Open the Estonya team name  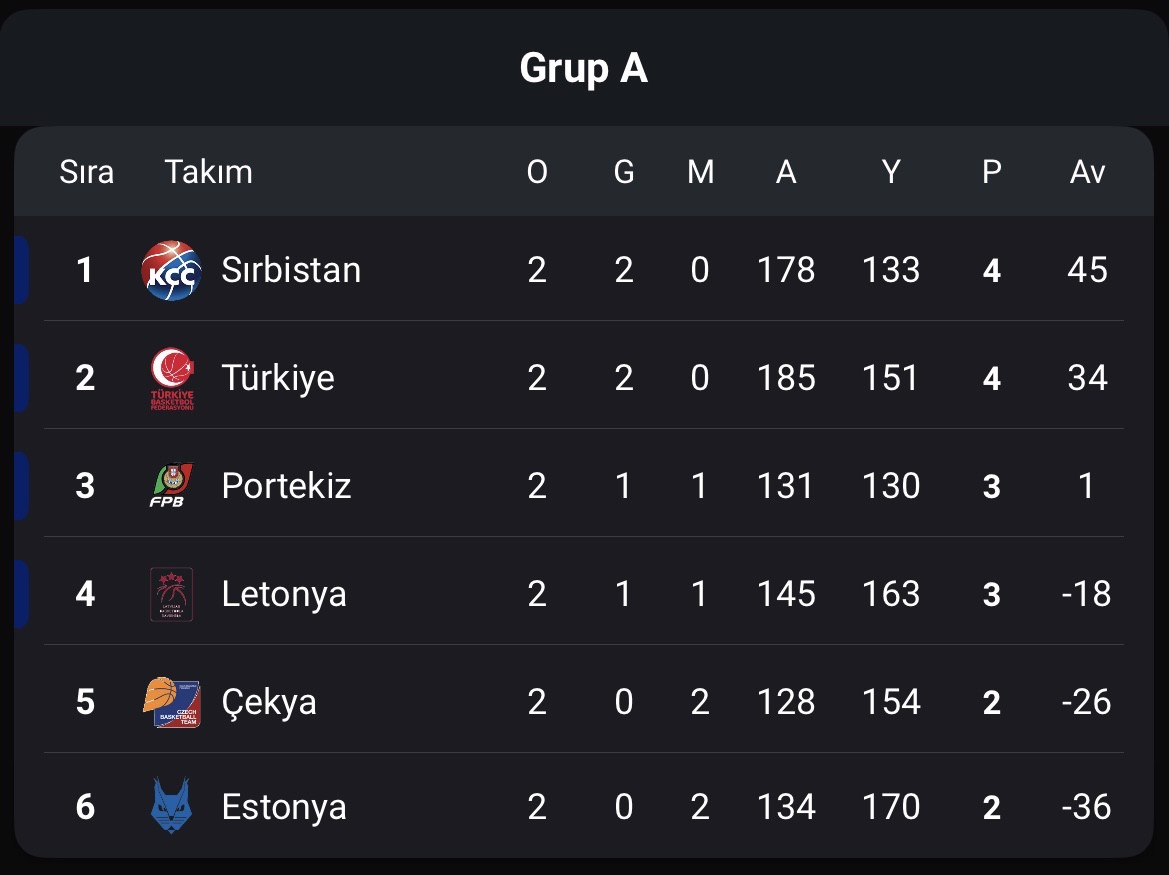point(284,807)
